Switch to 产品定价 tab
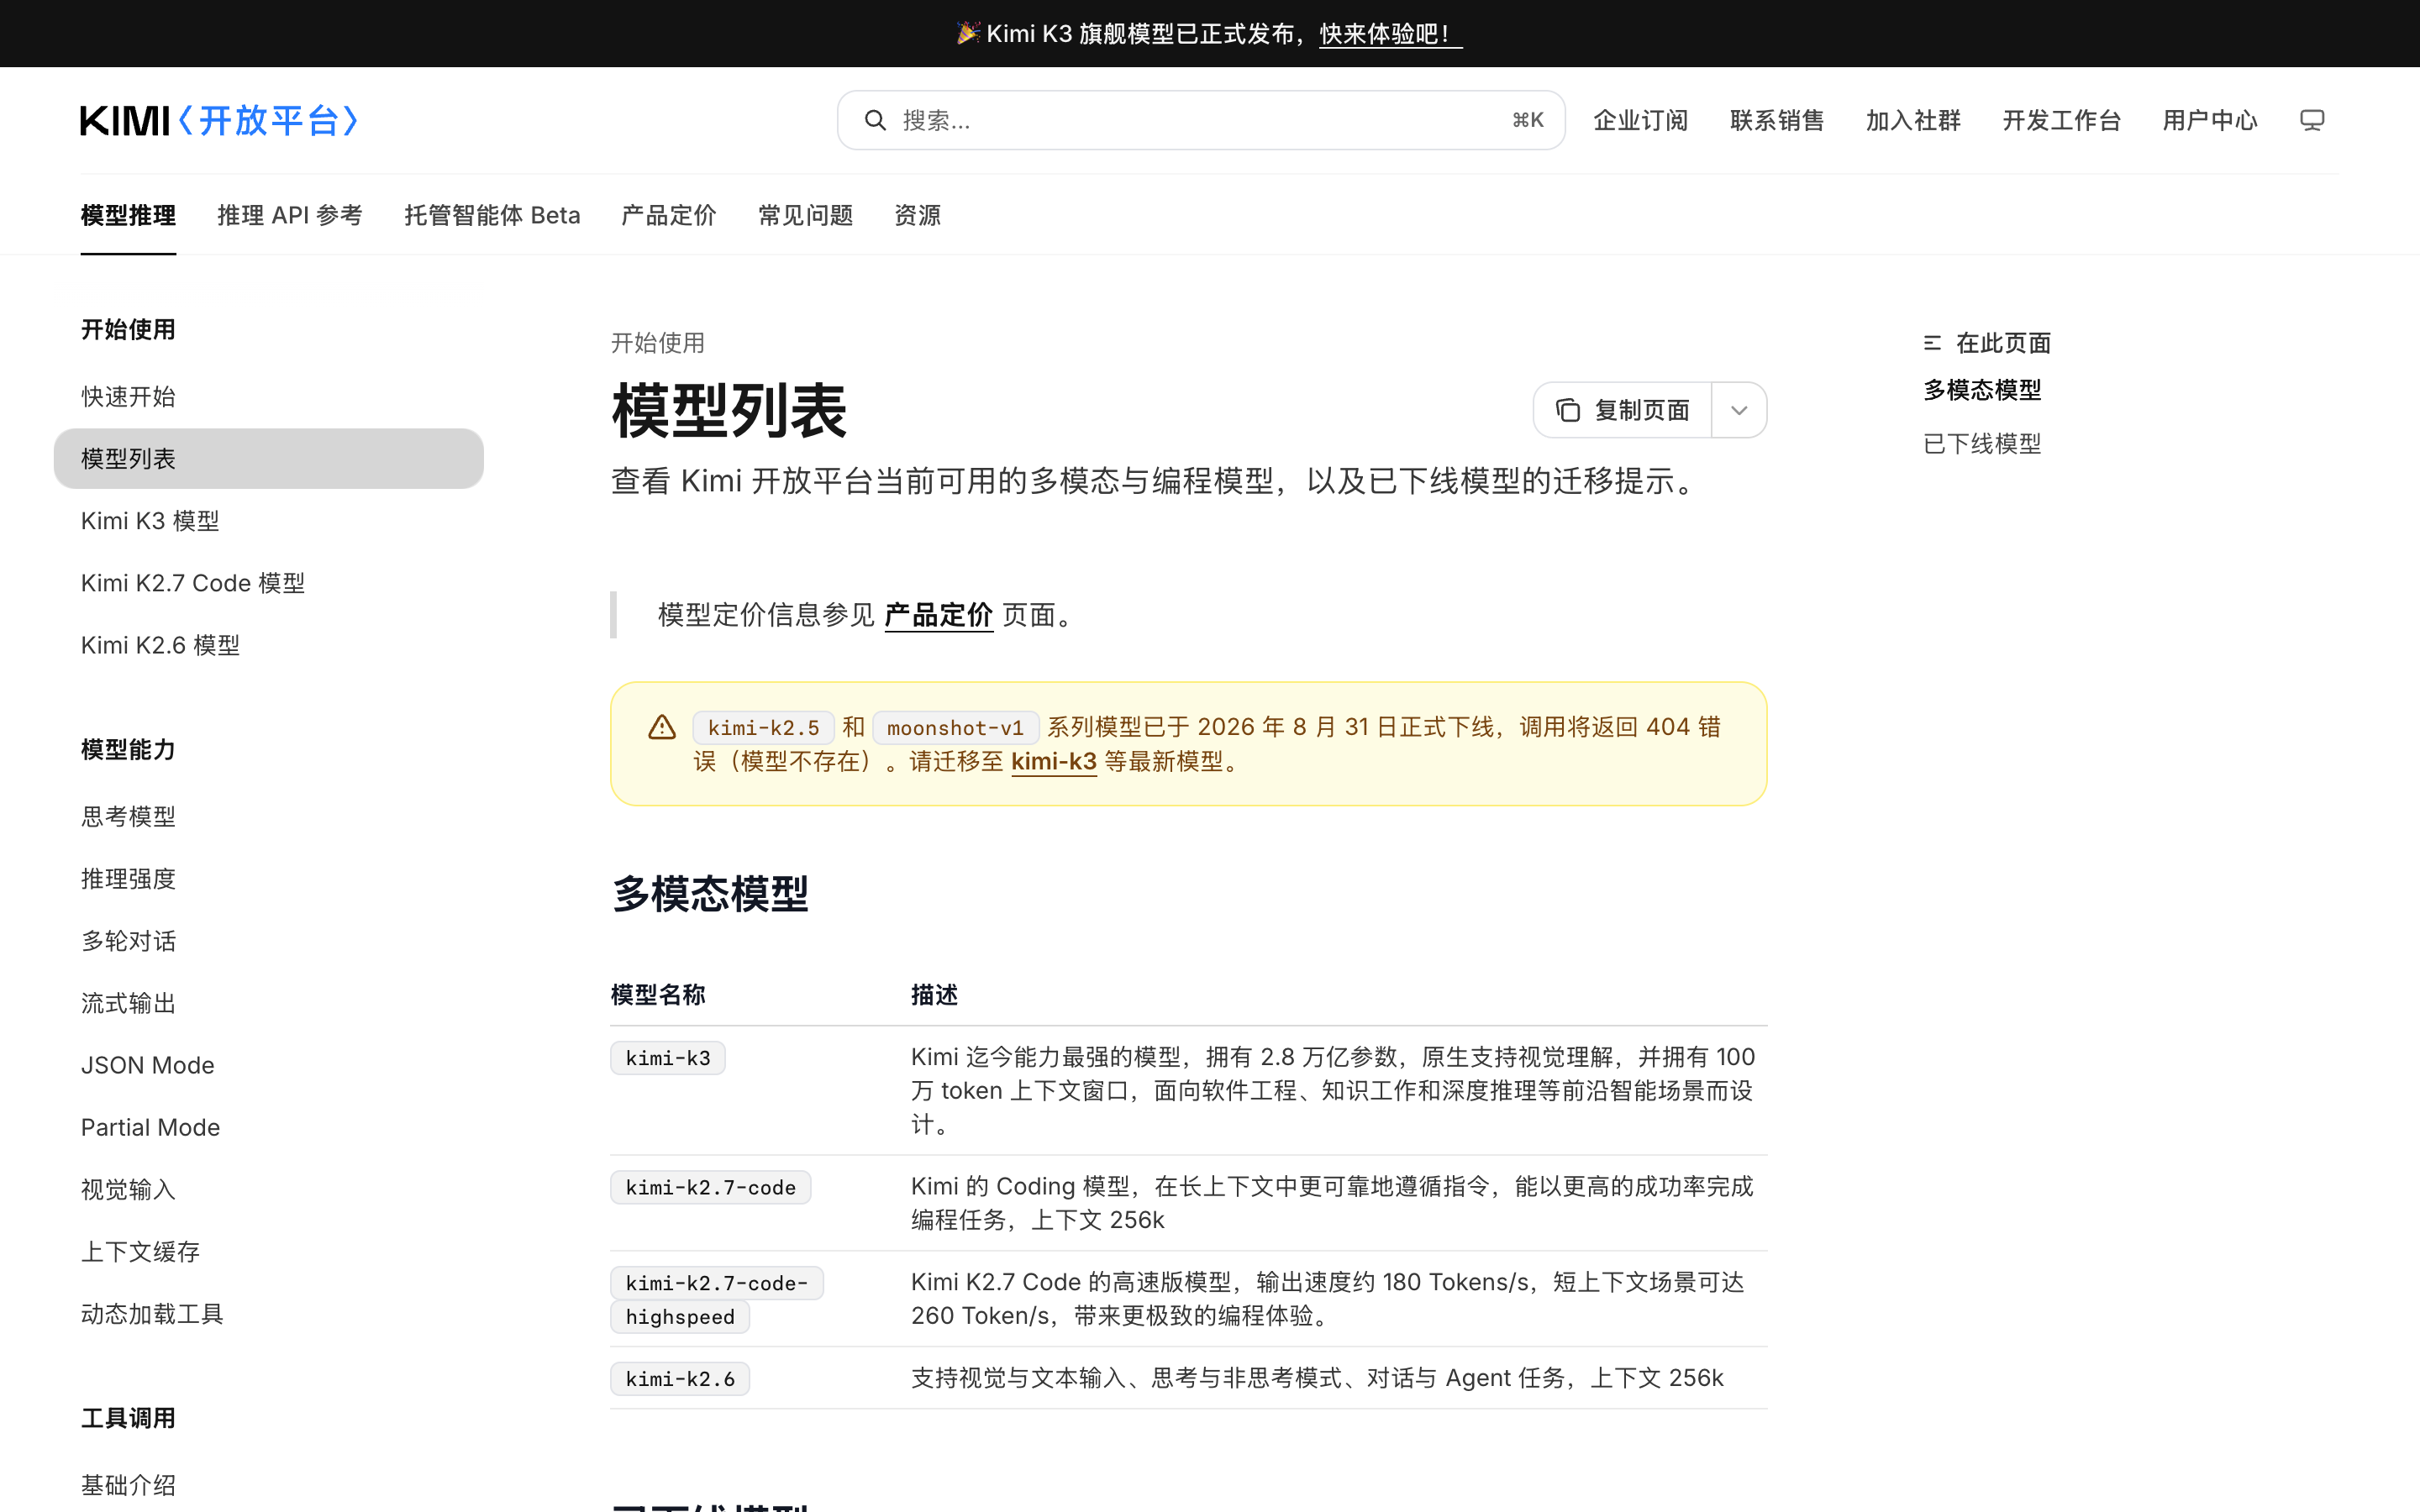Viewport: 2420px width, 1512px height. 669,215
